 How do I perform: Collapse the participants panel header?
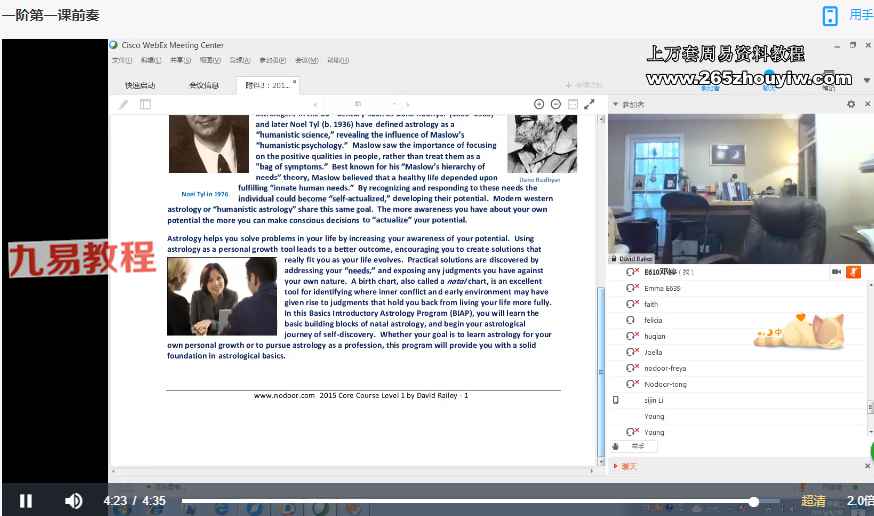point(615,104)
